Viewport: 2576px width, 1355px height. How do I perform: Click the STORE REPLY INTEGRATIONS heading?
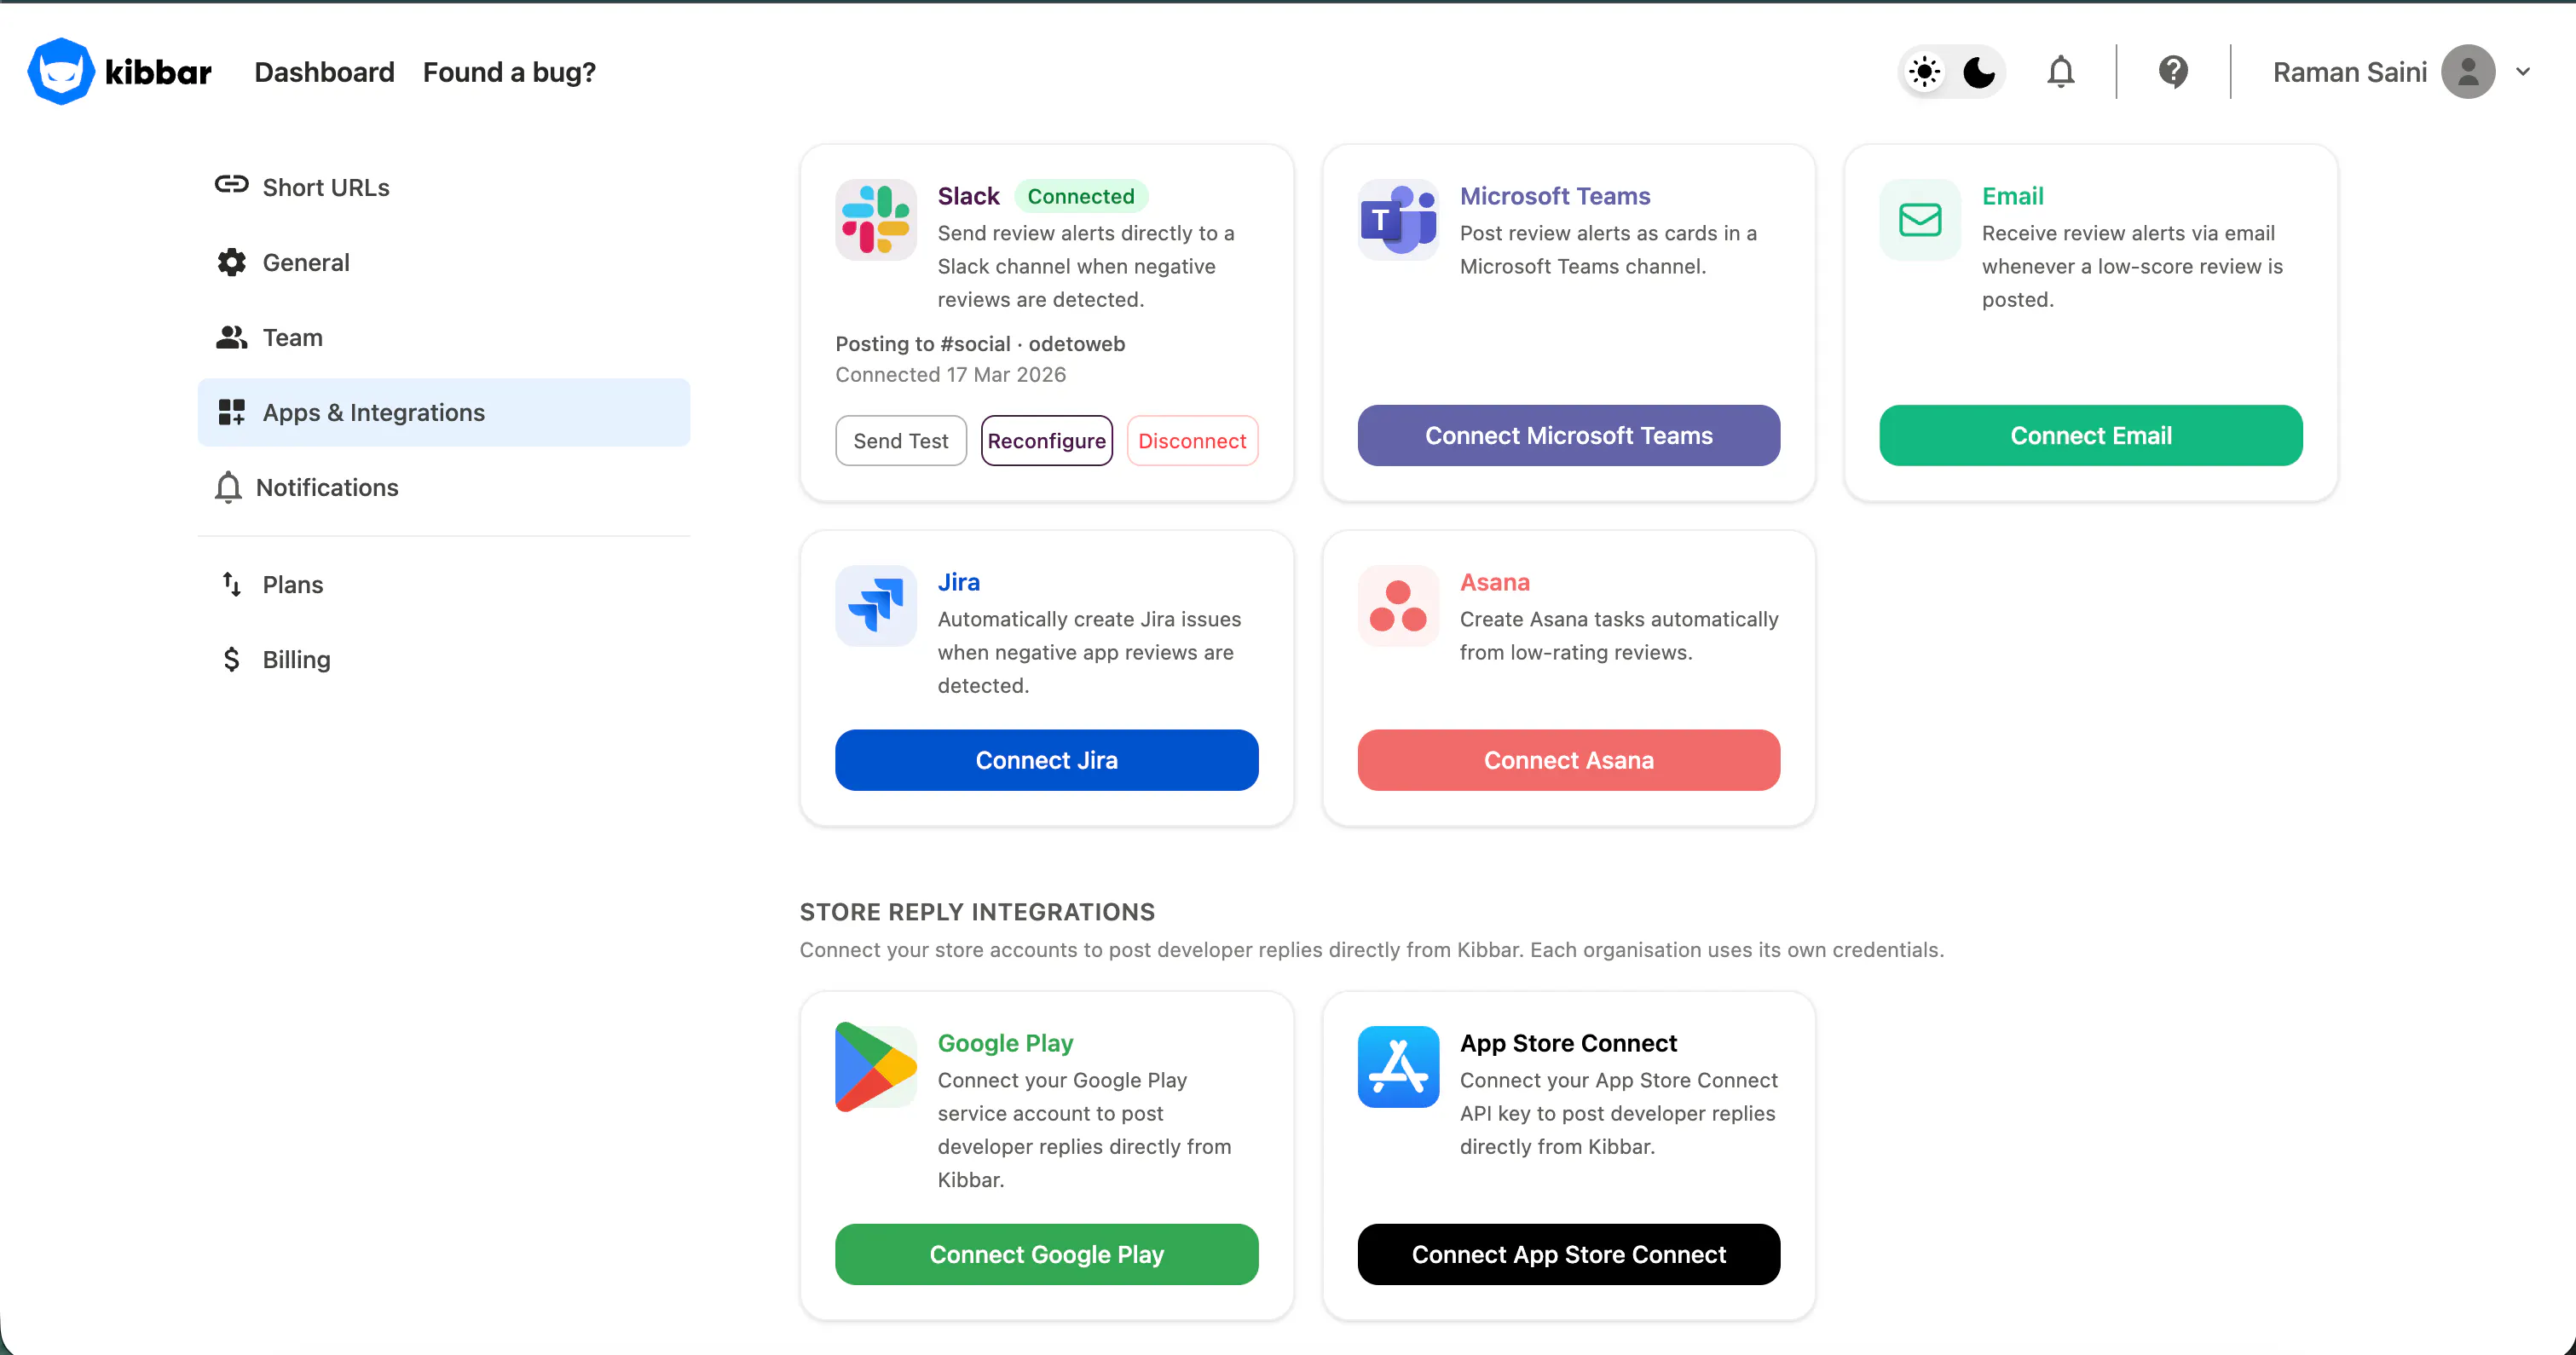[x=977, y=912]
